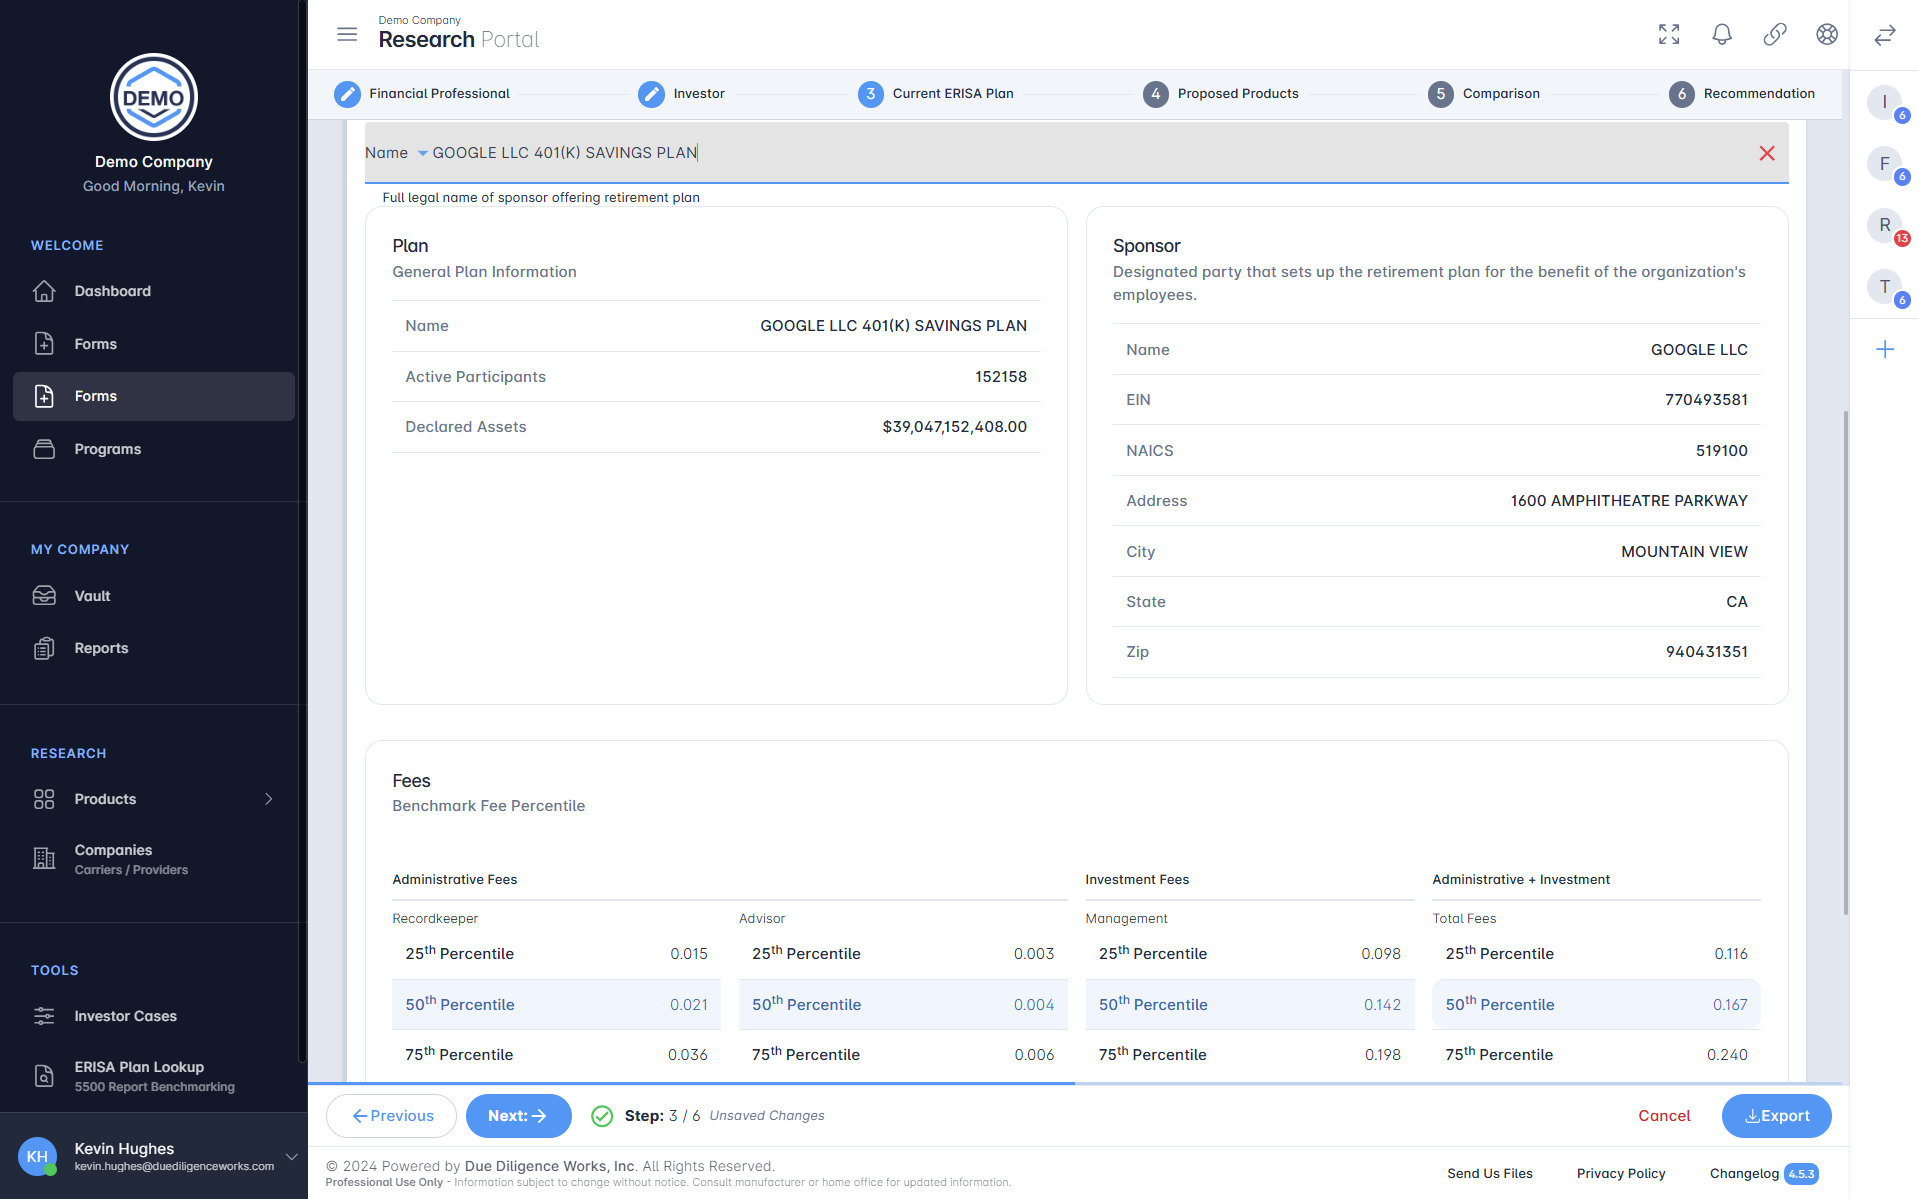
Task: Open the help lifebuoy icon
Action: (x=1827, y=34)
